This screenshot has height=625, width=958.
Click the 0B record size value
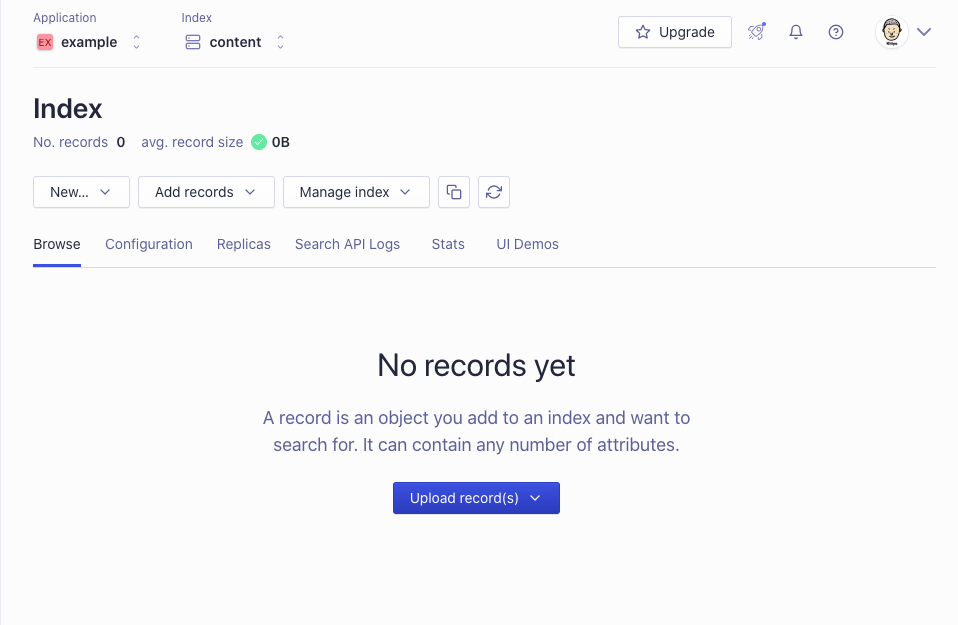(x=280, y=142)
